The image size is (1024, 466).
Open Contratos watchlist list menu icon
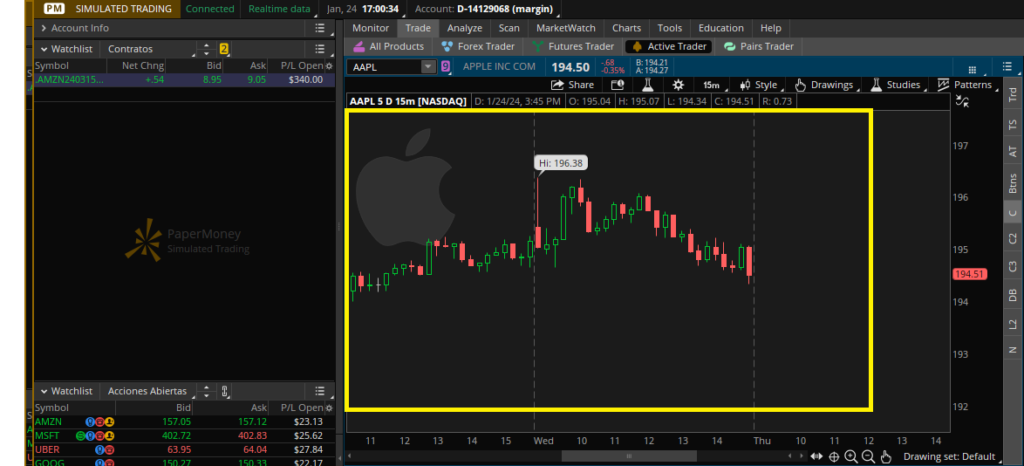pyautogui.click(x=319, y=49)
